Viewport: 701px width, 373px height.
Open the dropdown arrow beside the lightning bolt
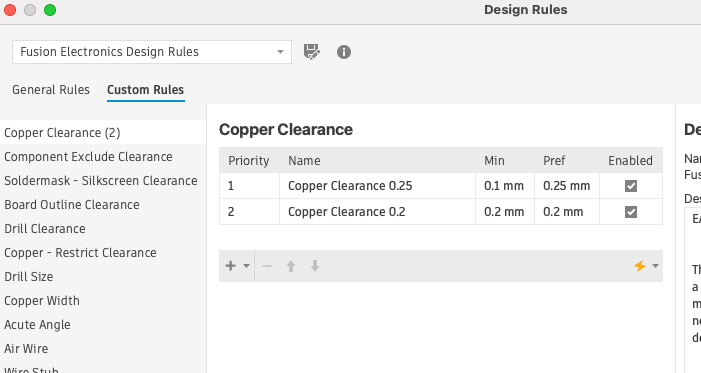tap(655, 266)
